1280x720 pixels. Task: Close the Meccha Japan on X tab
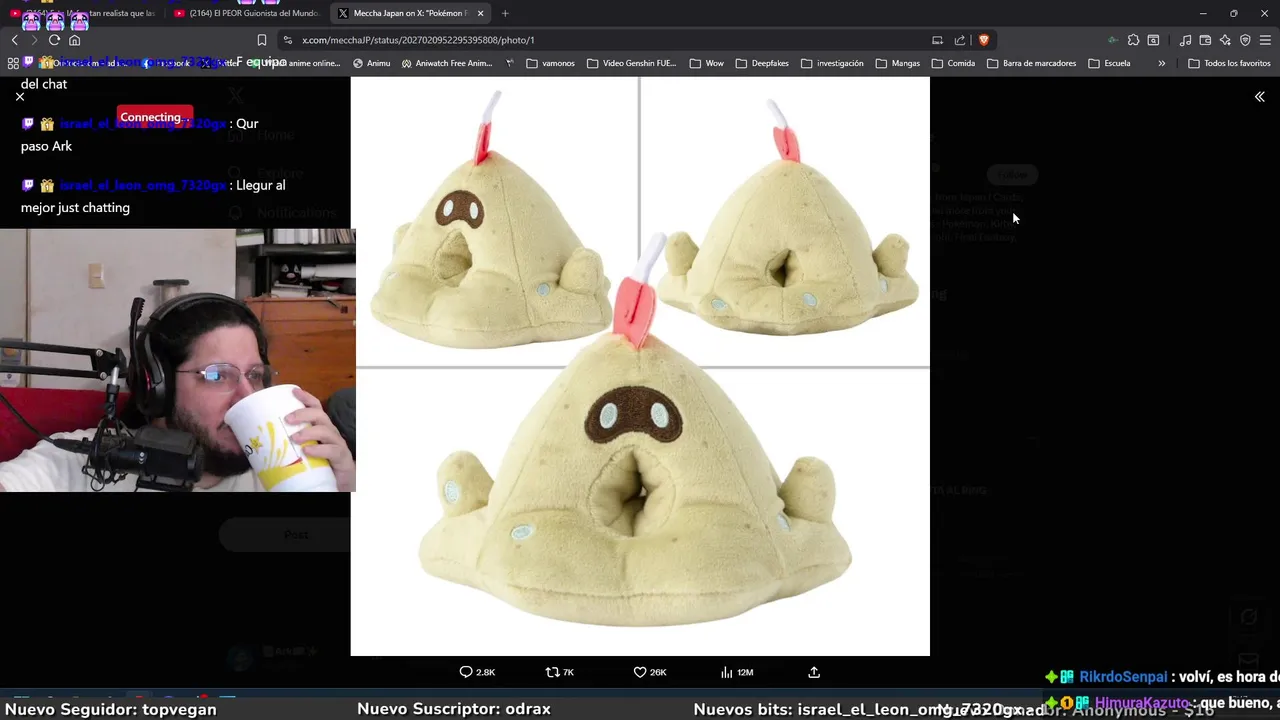481,13
